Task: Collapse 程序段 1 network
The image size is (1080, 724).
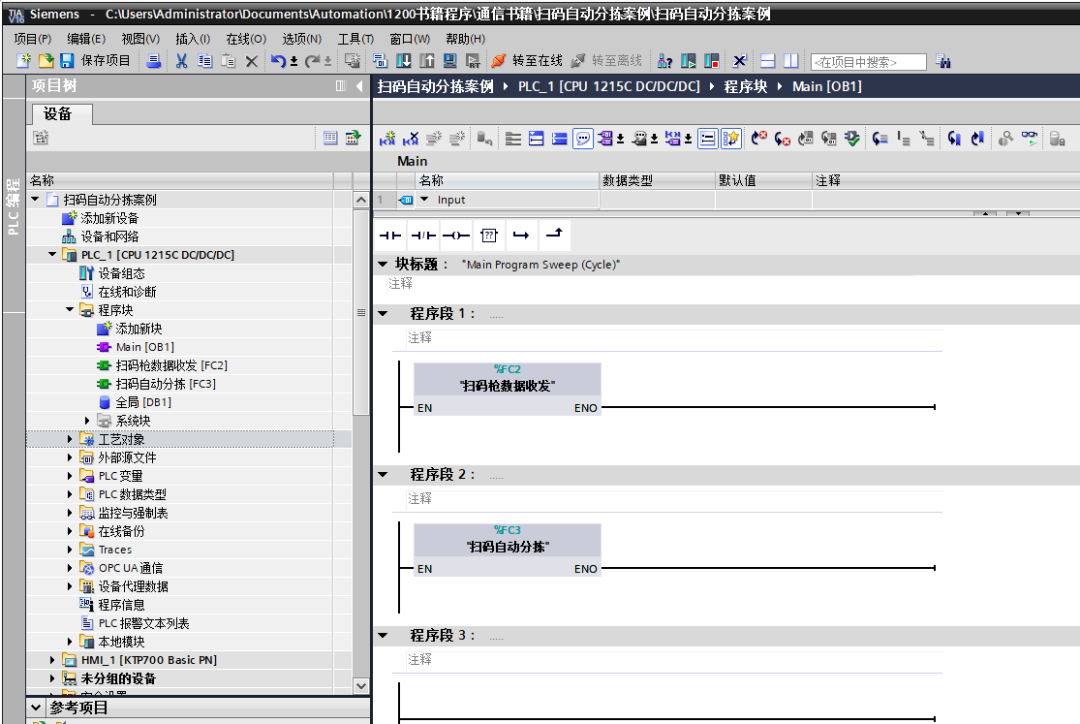Action: [x=383, y=314]
